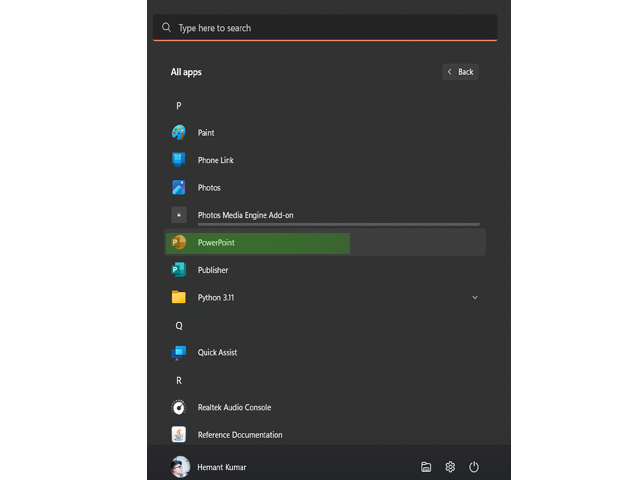Open the Paint app icon
This screenshot has height=480, width=640.
tap(178, 133)
